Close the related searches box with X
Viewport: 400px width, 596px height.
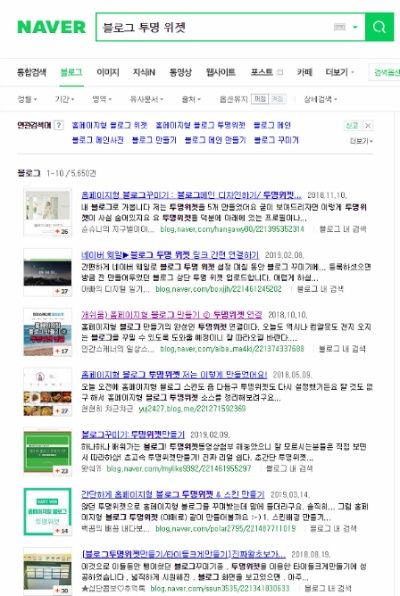(368, 125)
